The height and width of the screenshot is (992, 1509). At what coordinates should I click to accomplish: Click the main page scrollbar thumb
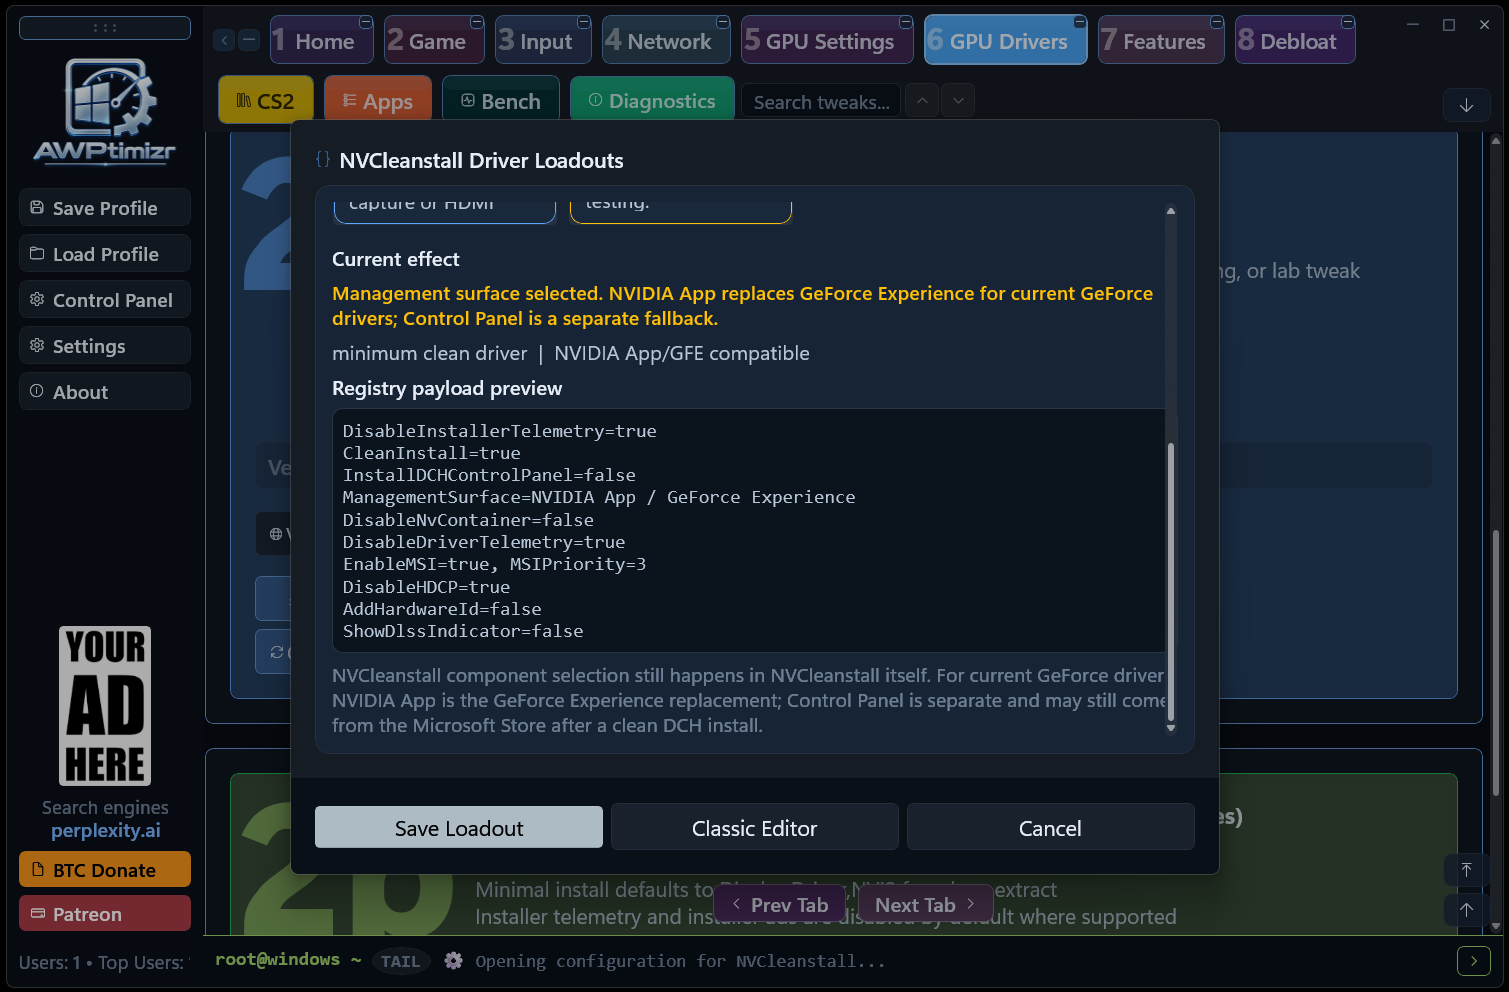point(1496,662)
